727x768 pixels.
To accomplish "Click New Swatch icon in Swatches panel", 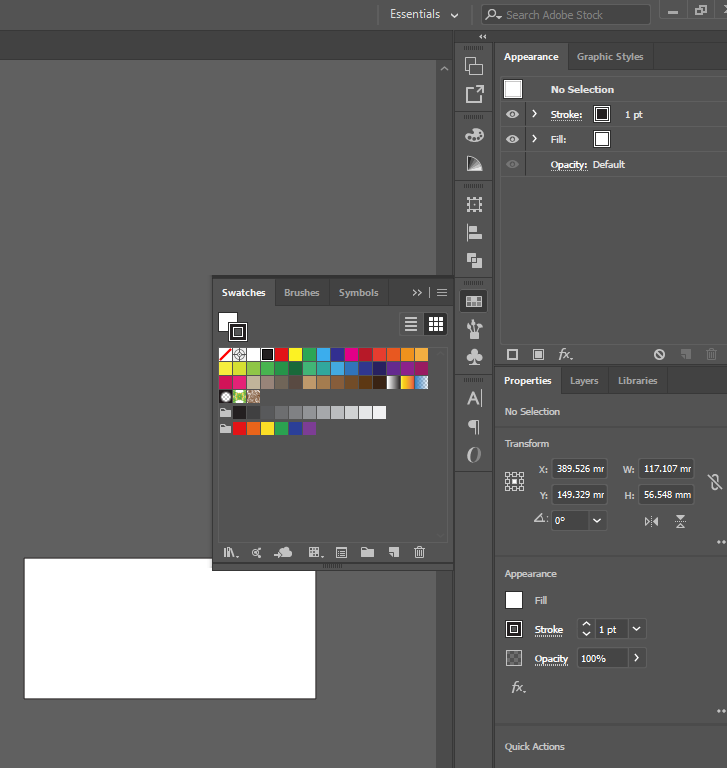I will pos(394,552).
